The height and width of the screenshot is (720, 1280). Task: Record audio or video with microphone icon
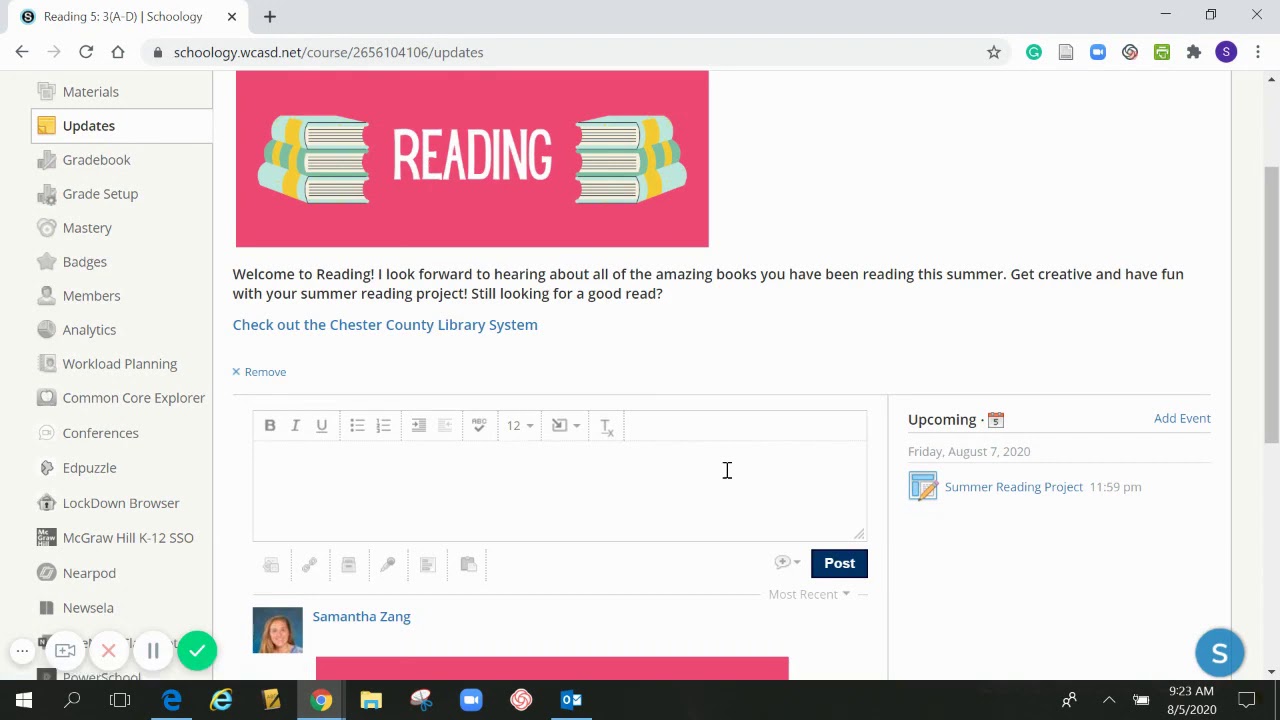click(388, 565)
